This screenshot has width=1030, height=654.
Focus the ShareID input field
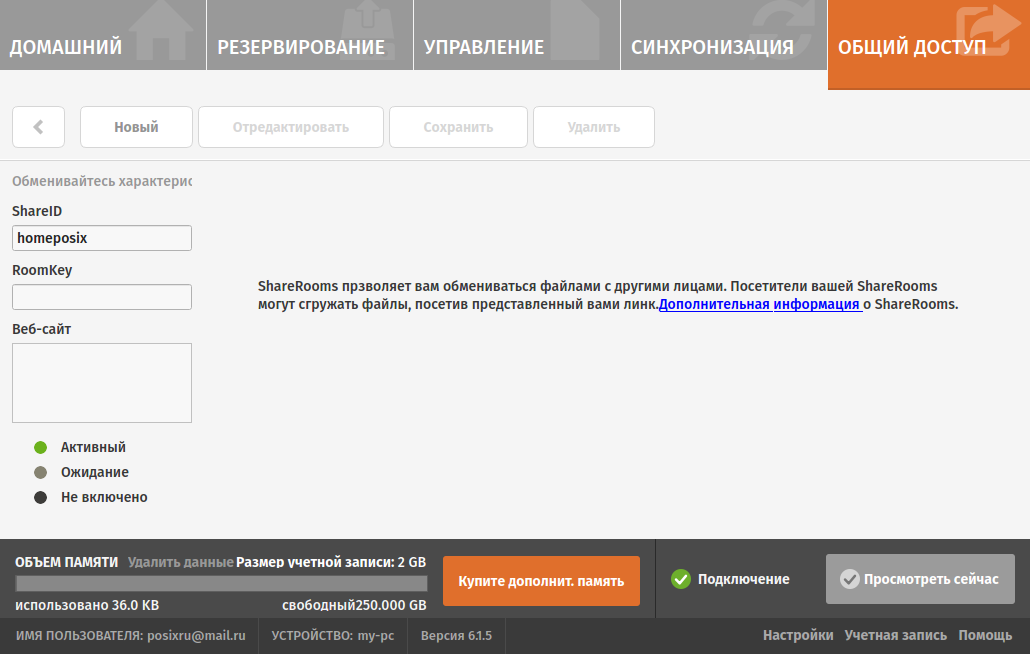[x=102, y=238]
